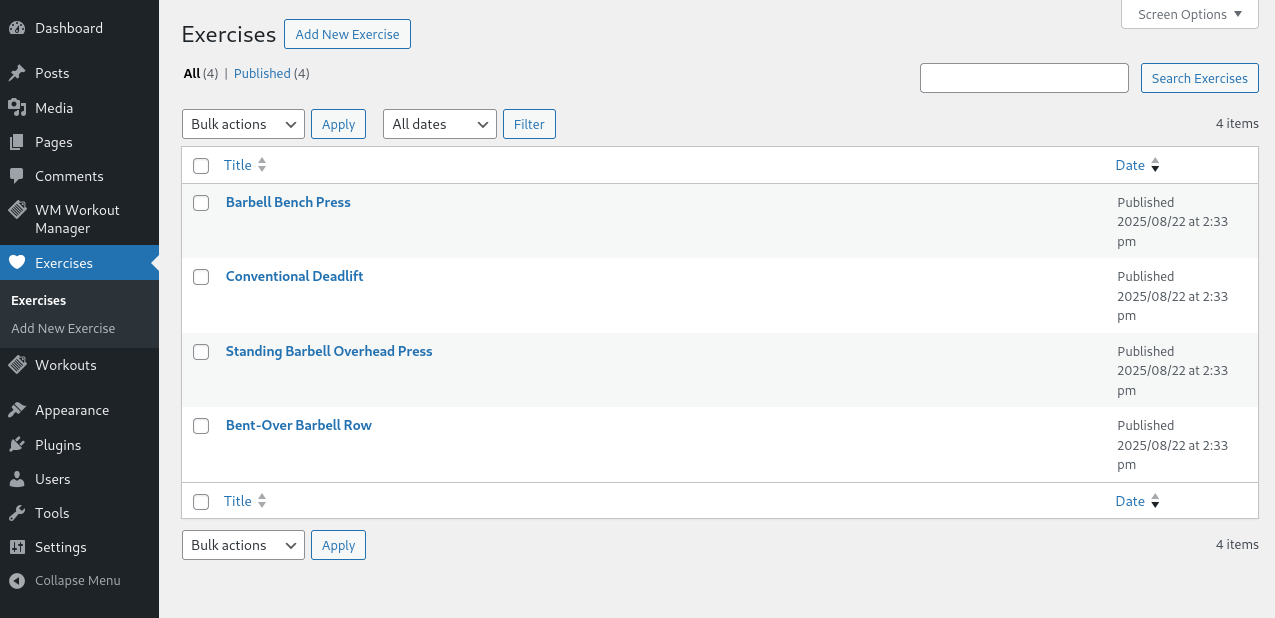The width and height of the screenshot is (1275, 618).
Task: Click the Dashboard gauge icon in sidebar
Action: coord(17,28)
